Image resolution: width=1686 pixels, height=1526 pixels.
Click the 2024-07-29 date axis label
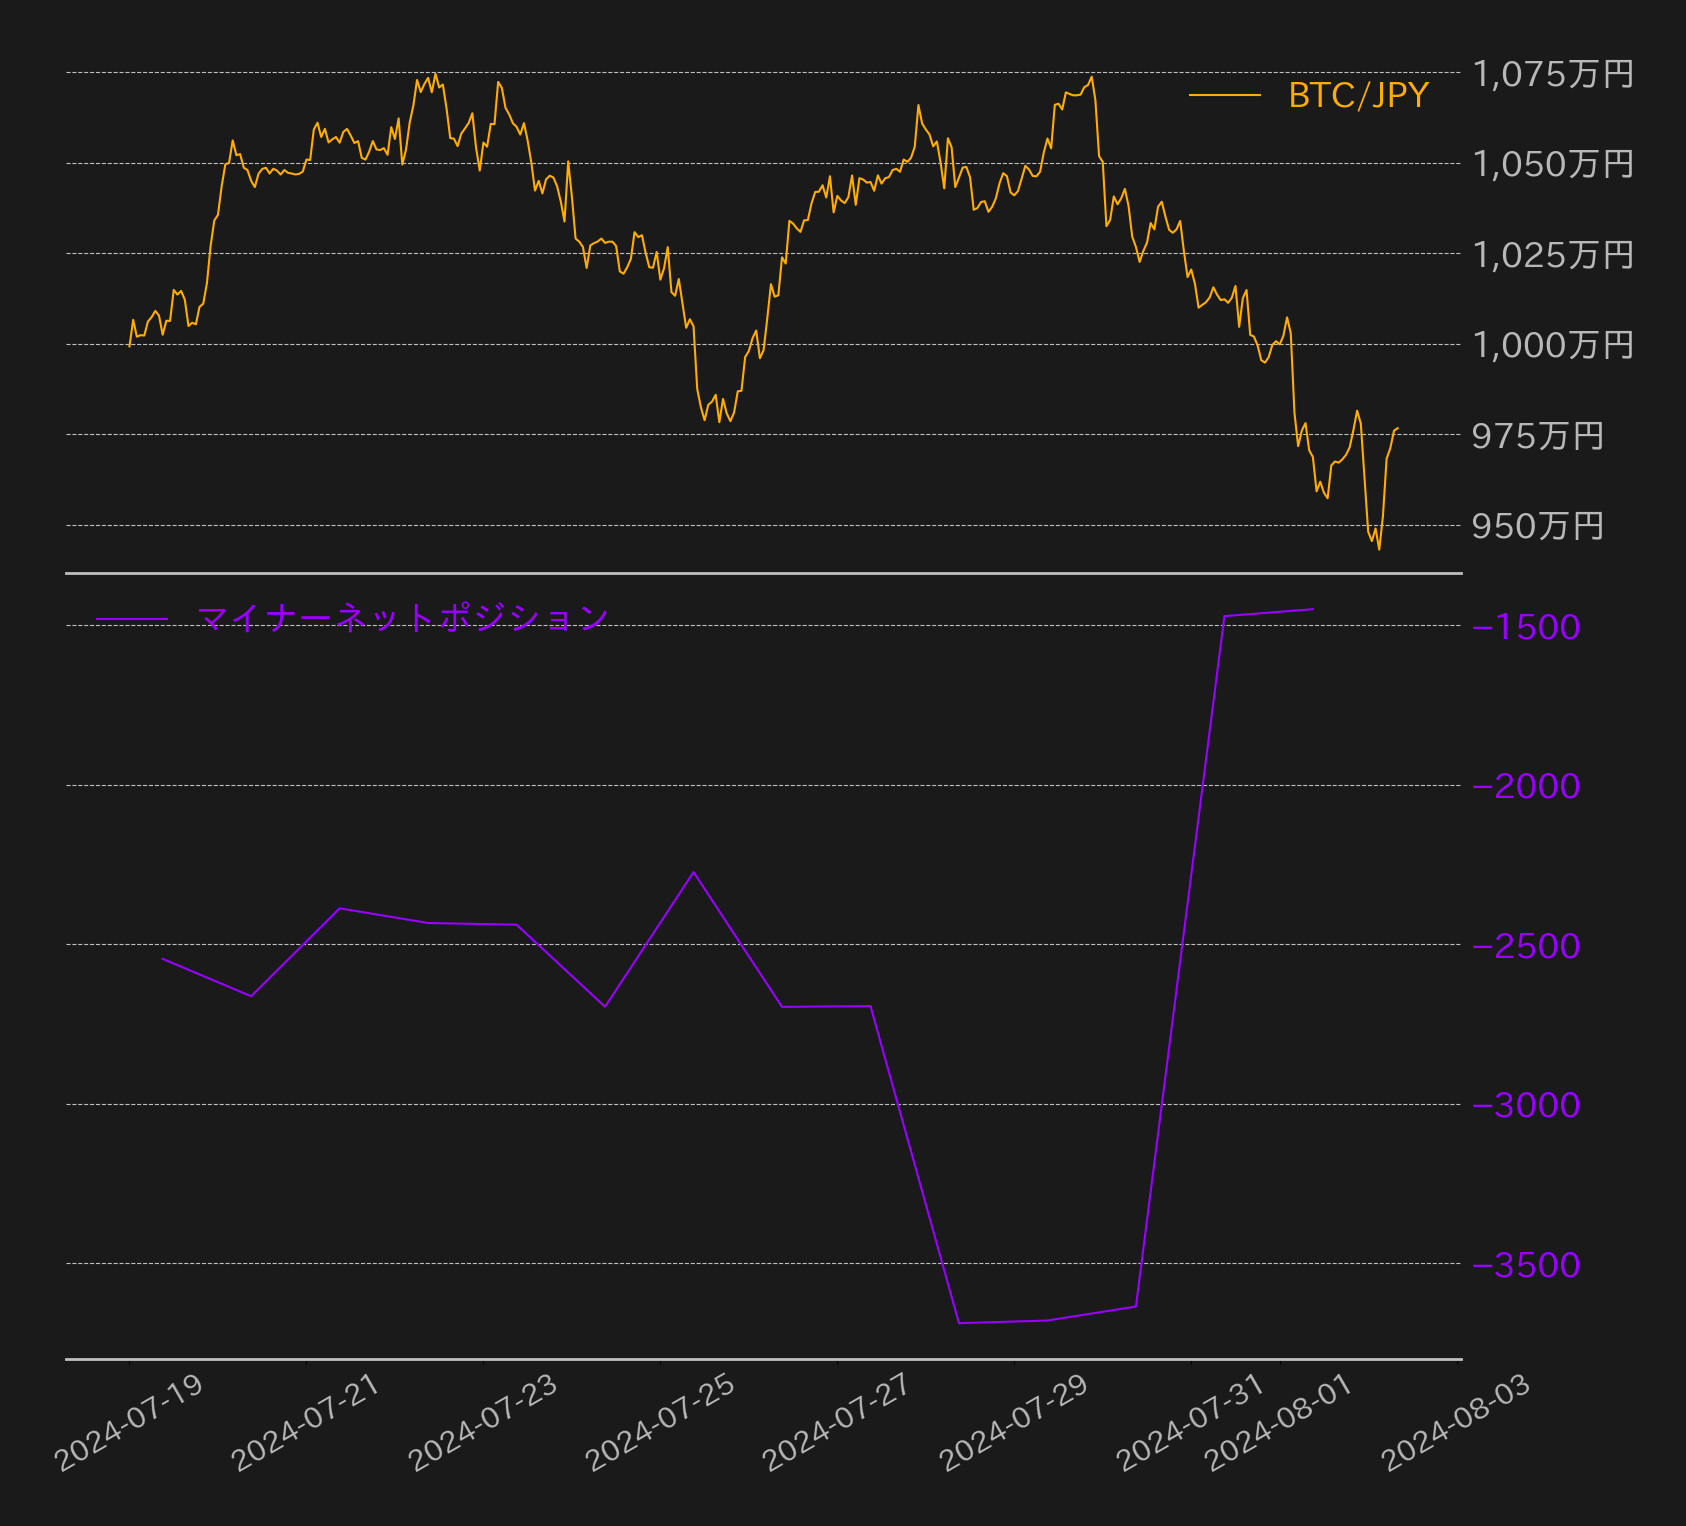pos(1014,1423)
